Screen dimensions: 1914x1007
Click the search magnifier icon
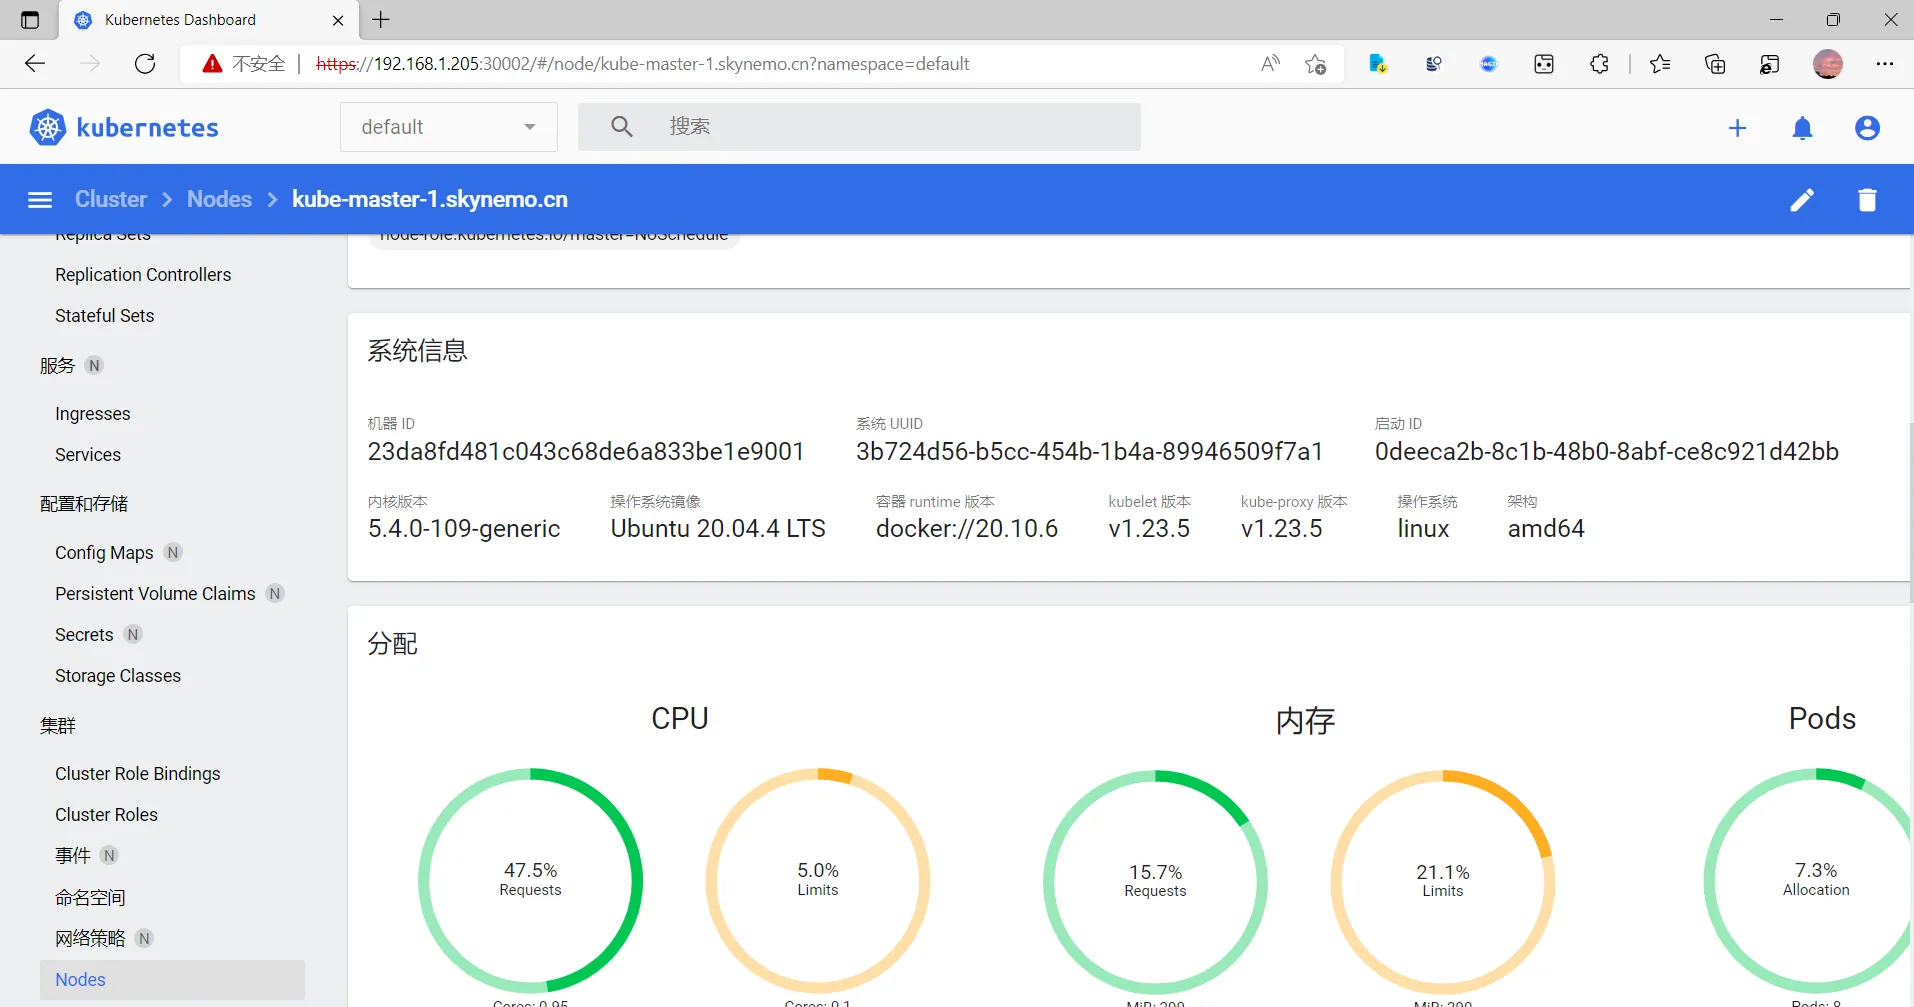[622, 127]
